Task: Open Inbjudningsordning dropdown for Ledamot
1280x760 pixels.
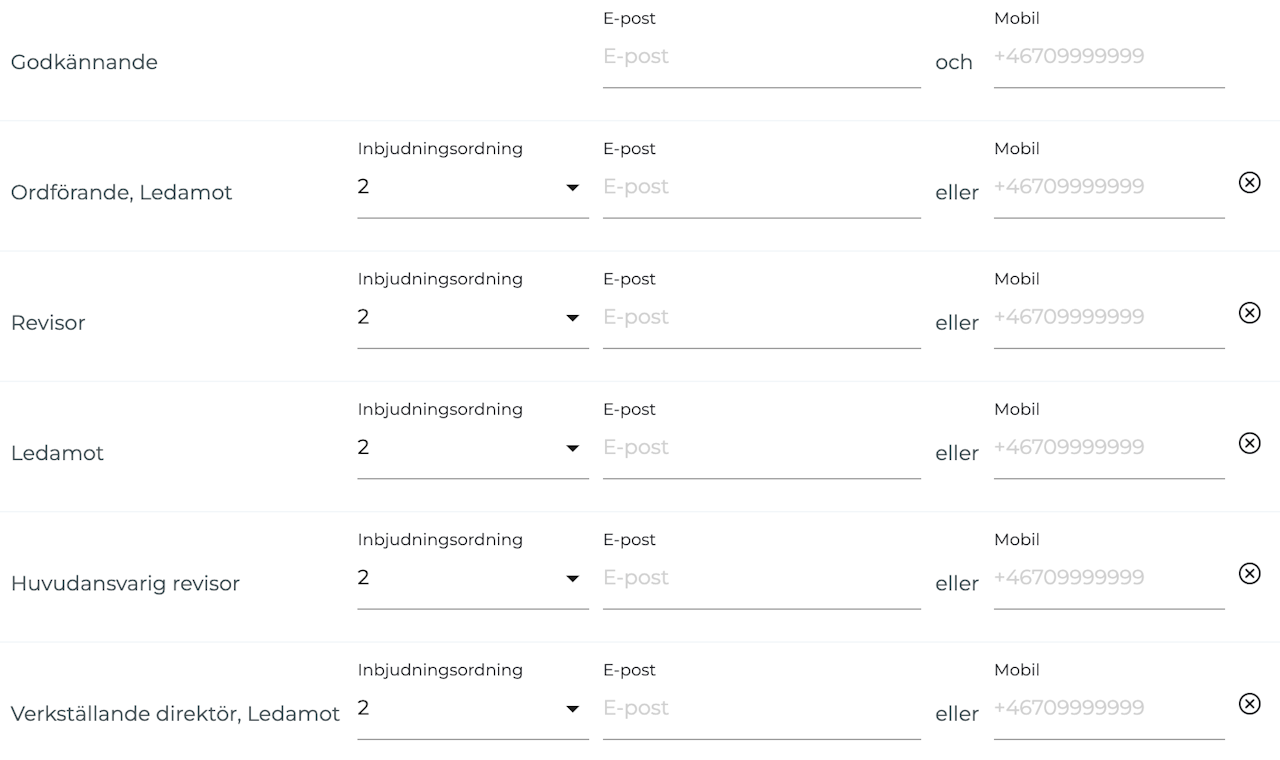Action: (472, 448)
